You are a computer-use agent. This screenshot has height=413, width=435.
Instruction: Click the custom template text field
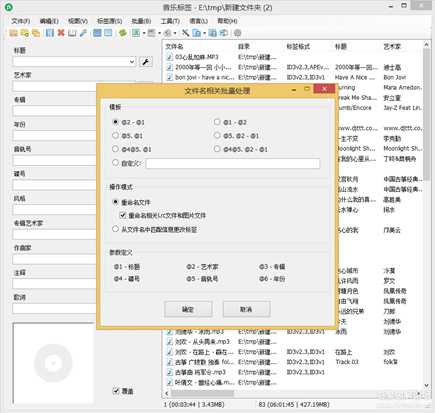[x=233, y=163]
